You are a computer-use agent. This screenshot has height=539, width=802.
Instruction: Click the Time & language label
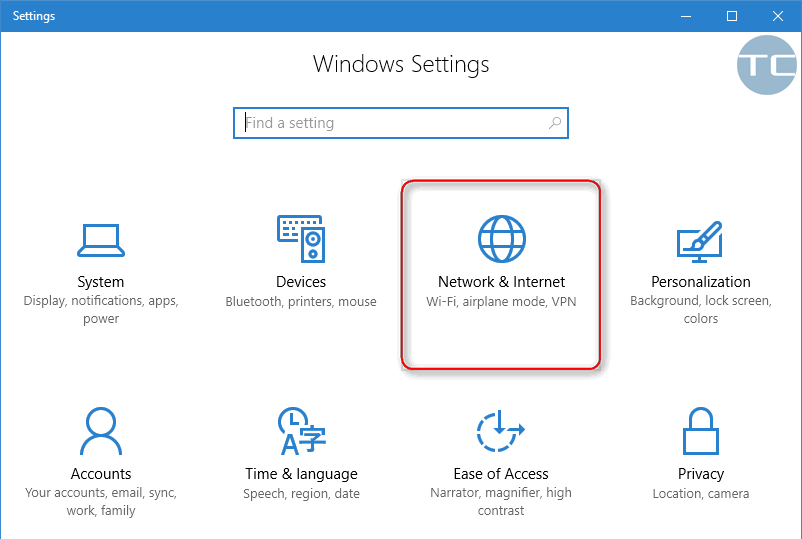(x=301, y=474)
